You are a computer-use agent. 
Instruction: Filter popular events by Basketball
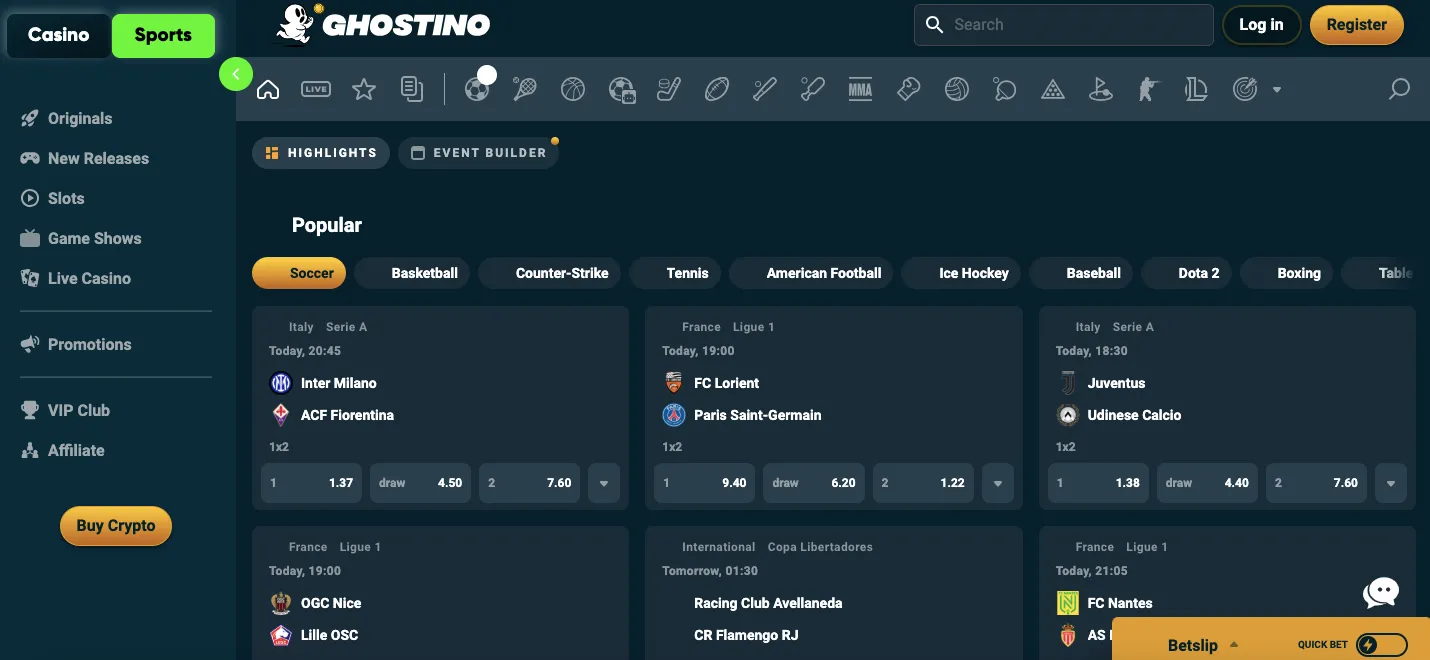coord(412,273)
